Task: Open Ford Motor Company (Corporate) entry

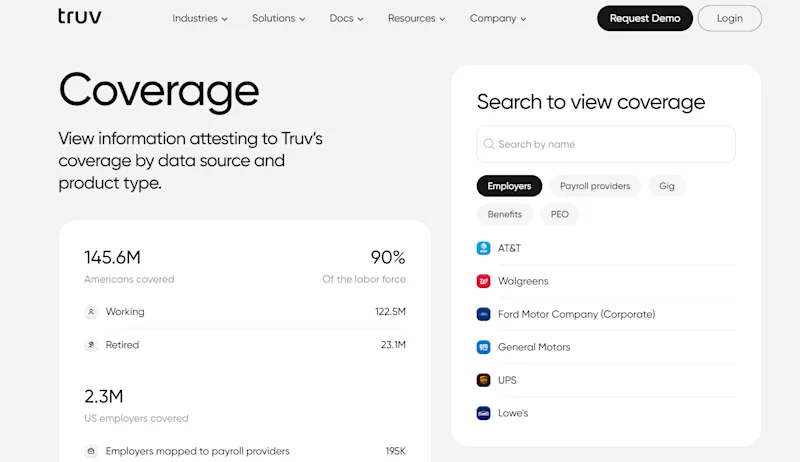Action: pyautogui.click(x=606, y=314)
